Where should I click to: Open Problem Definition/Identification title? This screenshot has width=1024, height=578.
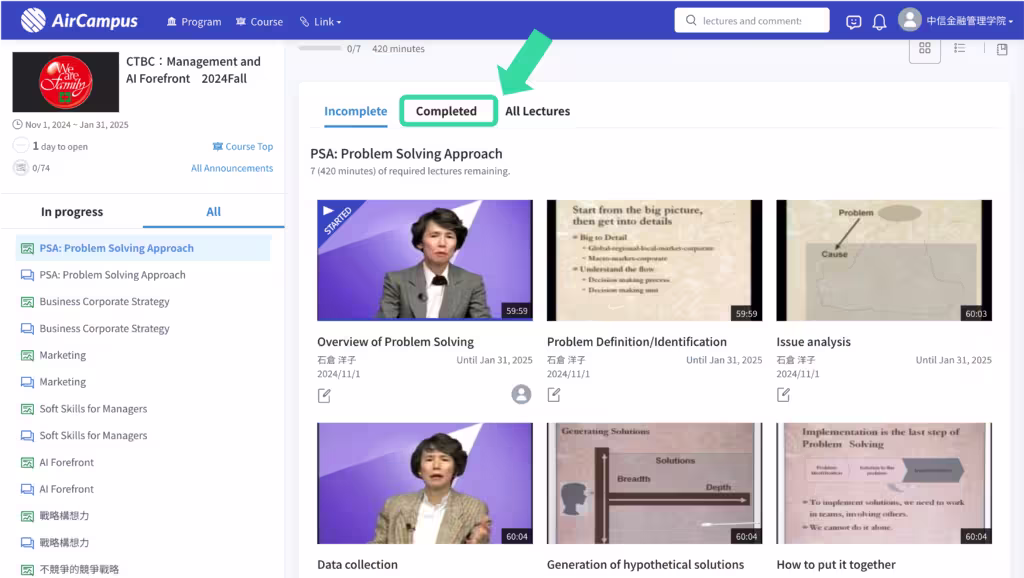(637, 342)
